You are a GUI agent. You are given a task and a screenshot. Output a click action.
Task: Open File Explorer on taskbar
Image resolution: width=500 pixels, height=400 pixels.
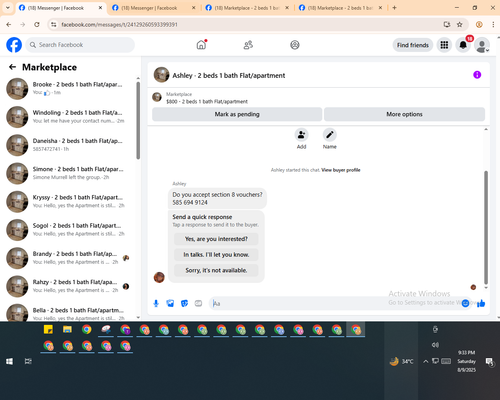67,330
